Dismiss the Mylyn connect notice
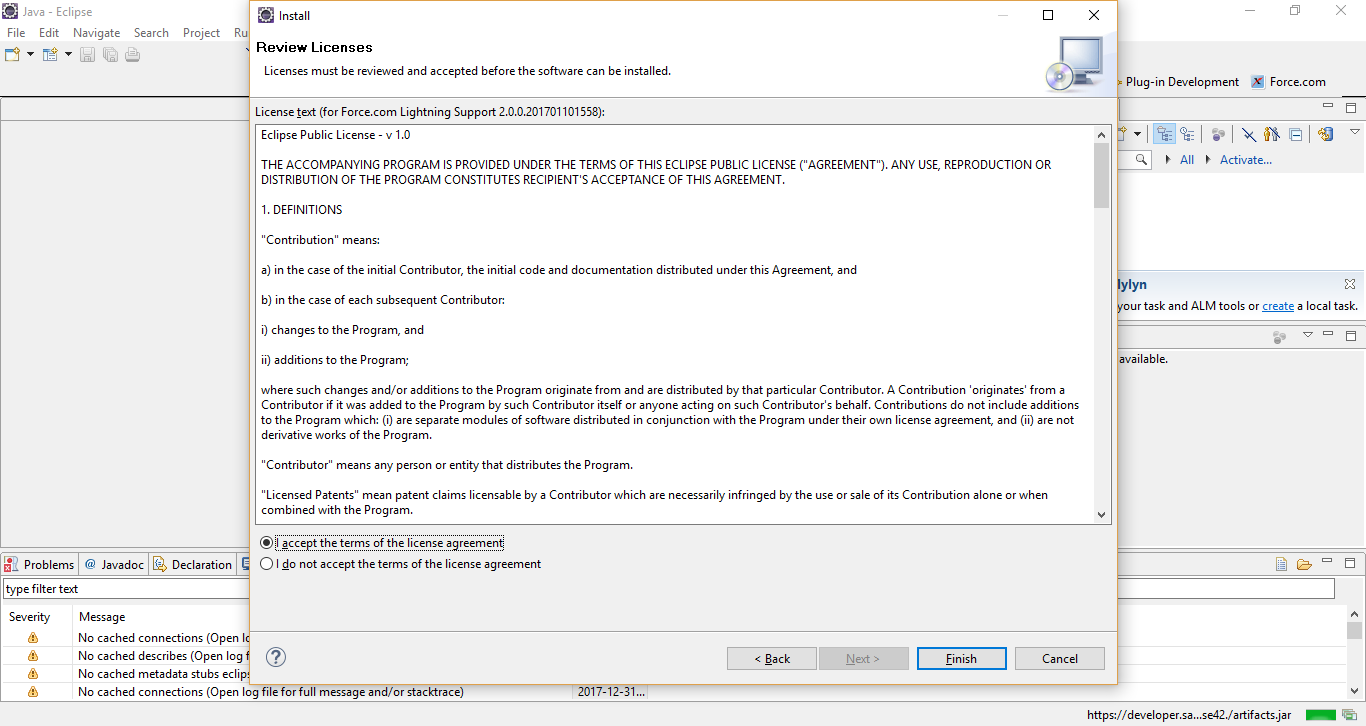The width and height of the screenshot is (1366, 726). tap(1349, 285)
